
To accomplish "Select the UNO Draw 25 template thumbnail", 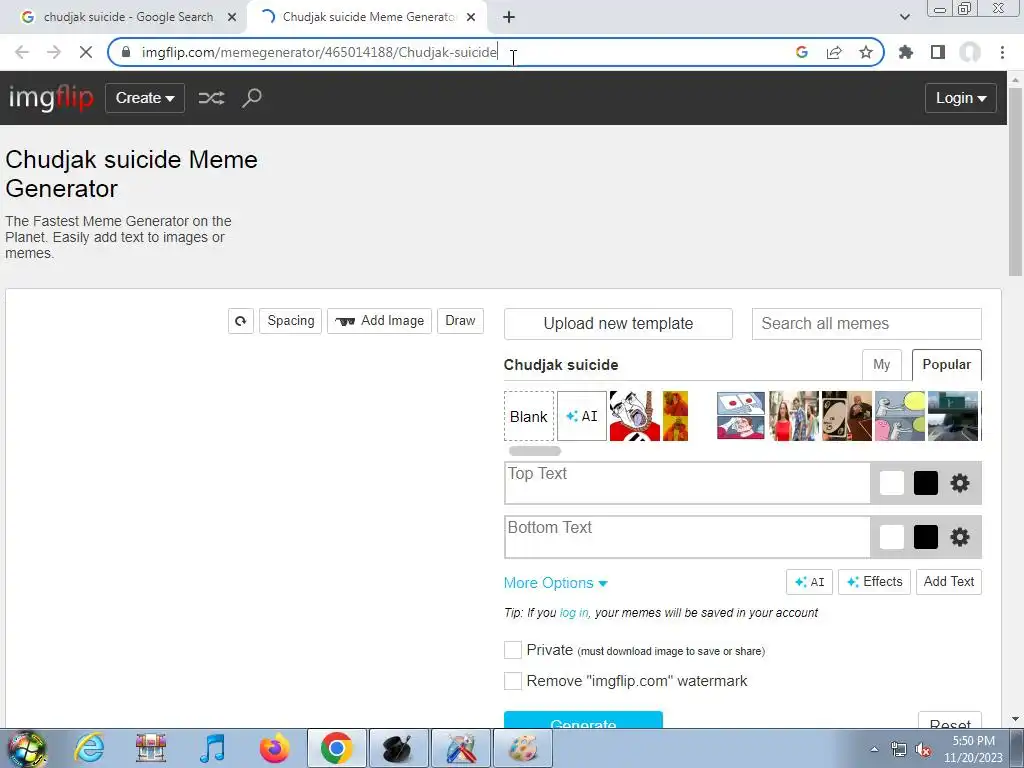I will 846,416.
